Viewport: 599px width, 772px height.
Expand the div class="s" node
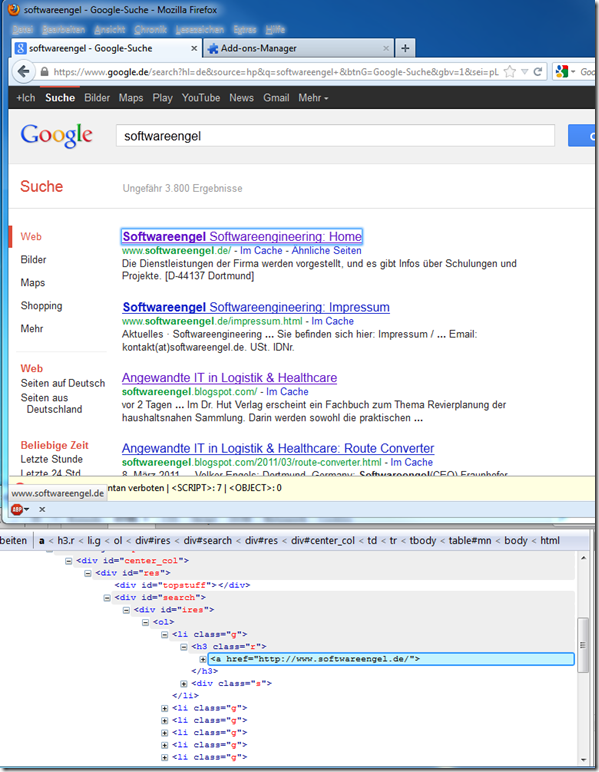pyautogui.click(x=184, y=683)
